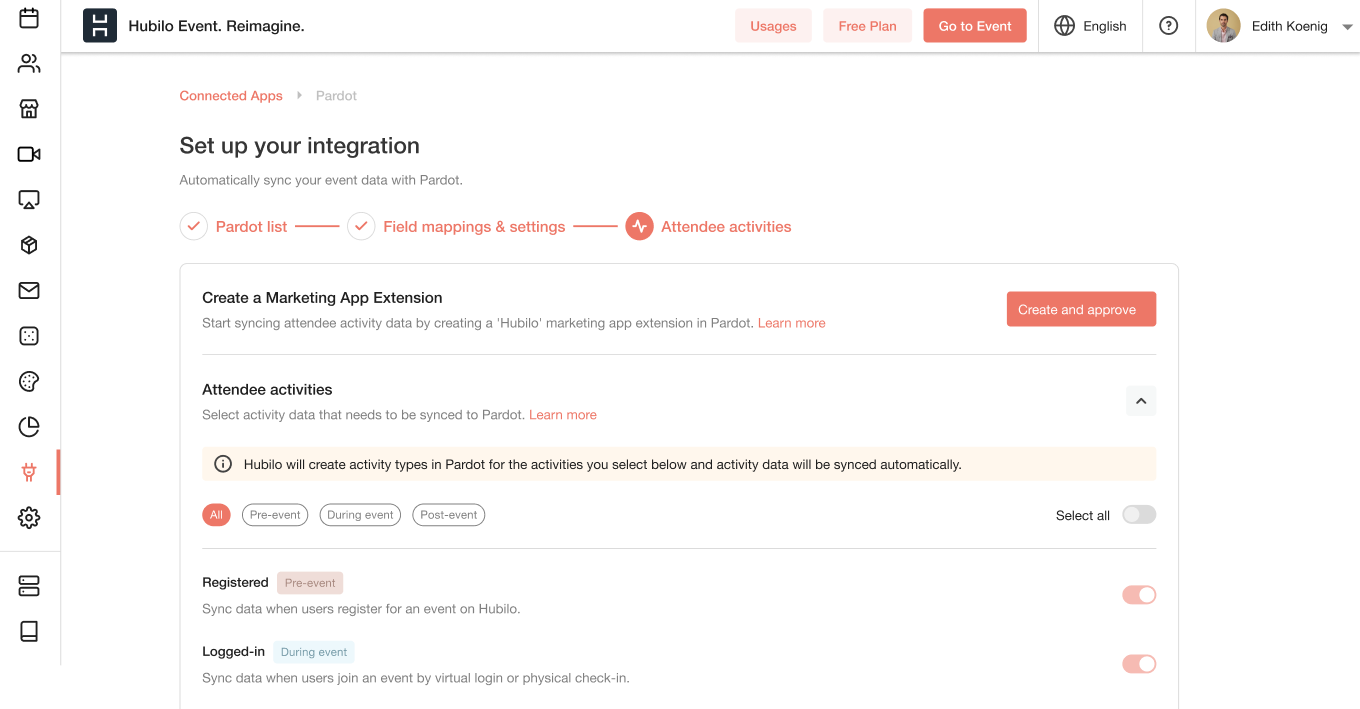Click the Pardot list step checkmark icon
Image resolution: width=1360 pixels, height=709 pixels.
pyautogui.click(x=194, y=227)
